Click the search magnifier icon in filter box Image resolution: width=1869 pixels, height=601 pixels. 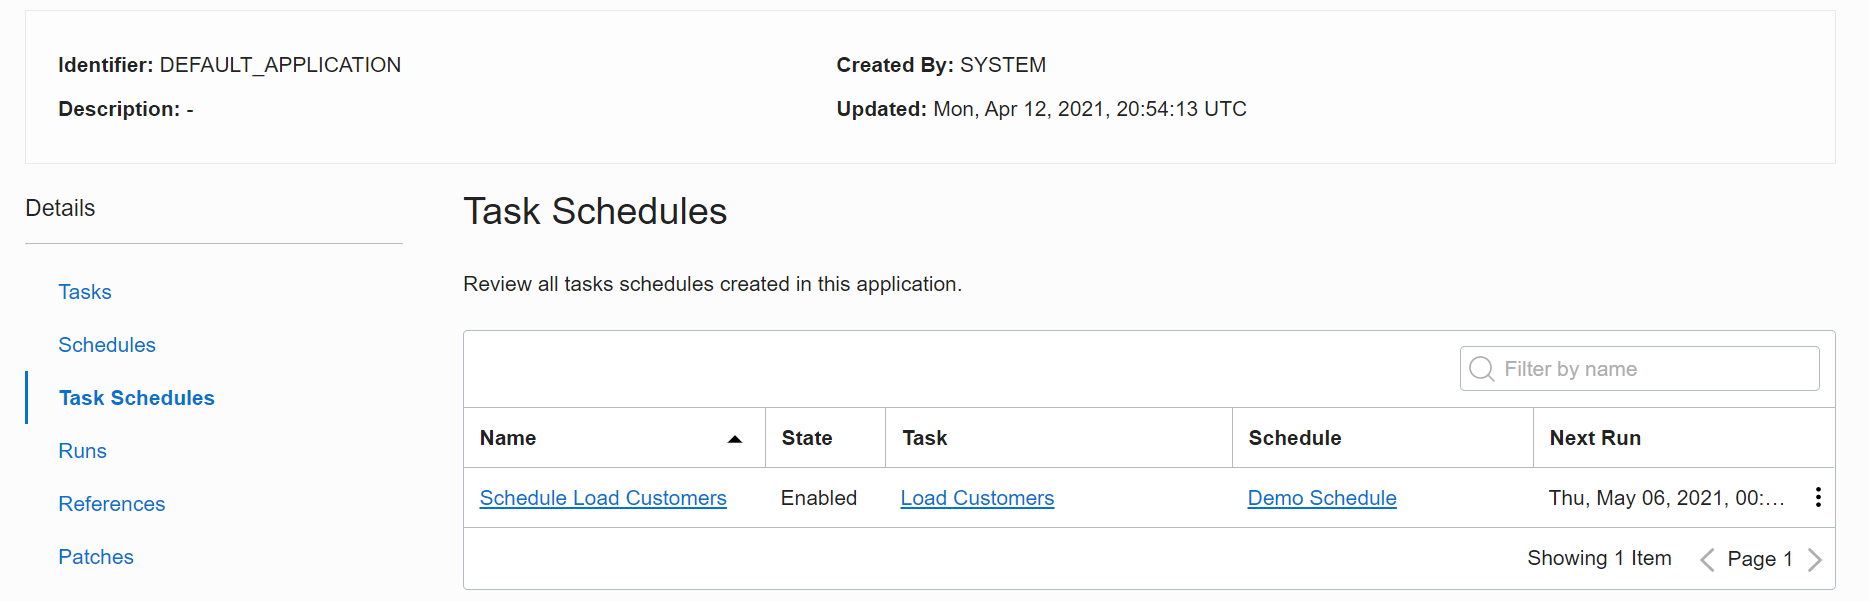coord(1481,369)
